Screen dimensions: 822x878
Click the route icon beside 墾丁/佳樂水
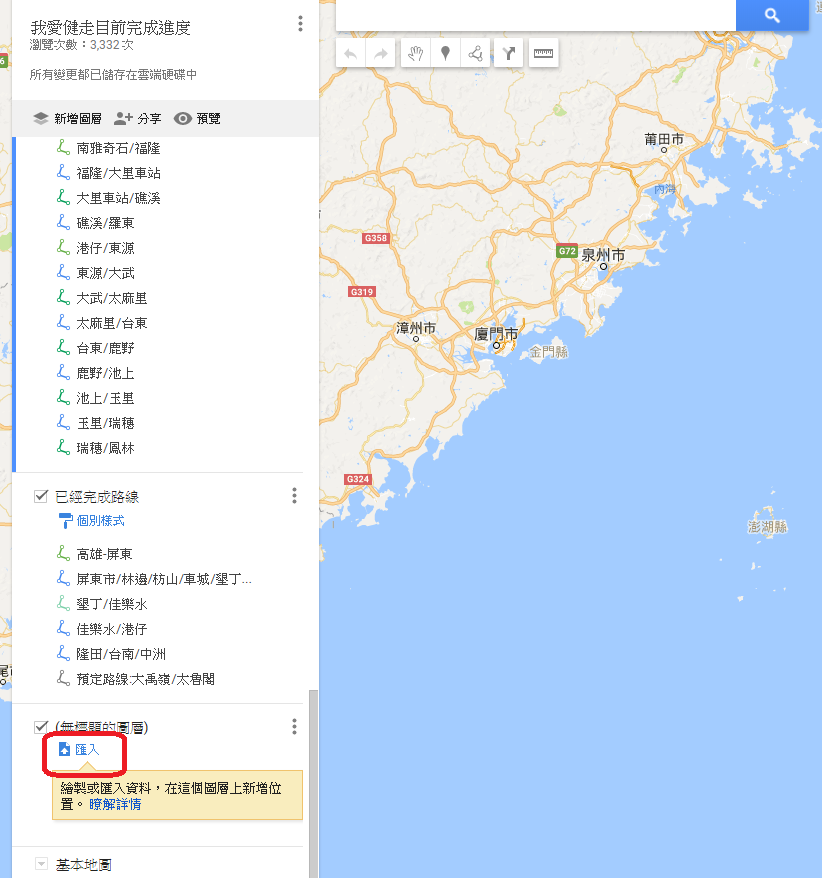(63, 604)
